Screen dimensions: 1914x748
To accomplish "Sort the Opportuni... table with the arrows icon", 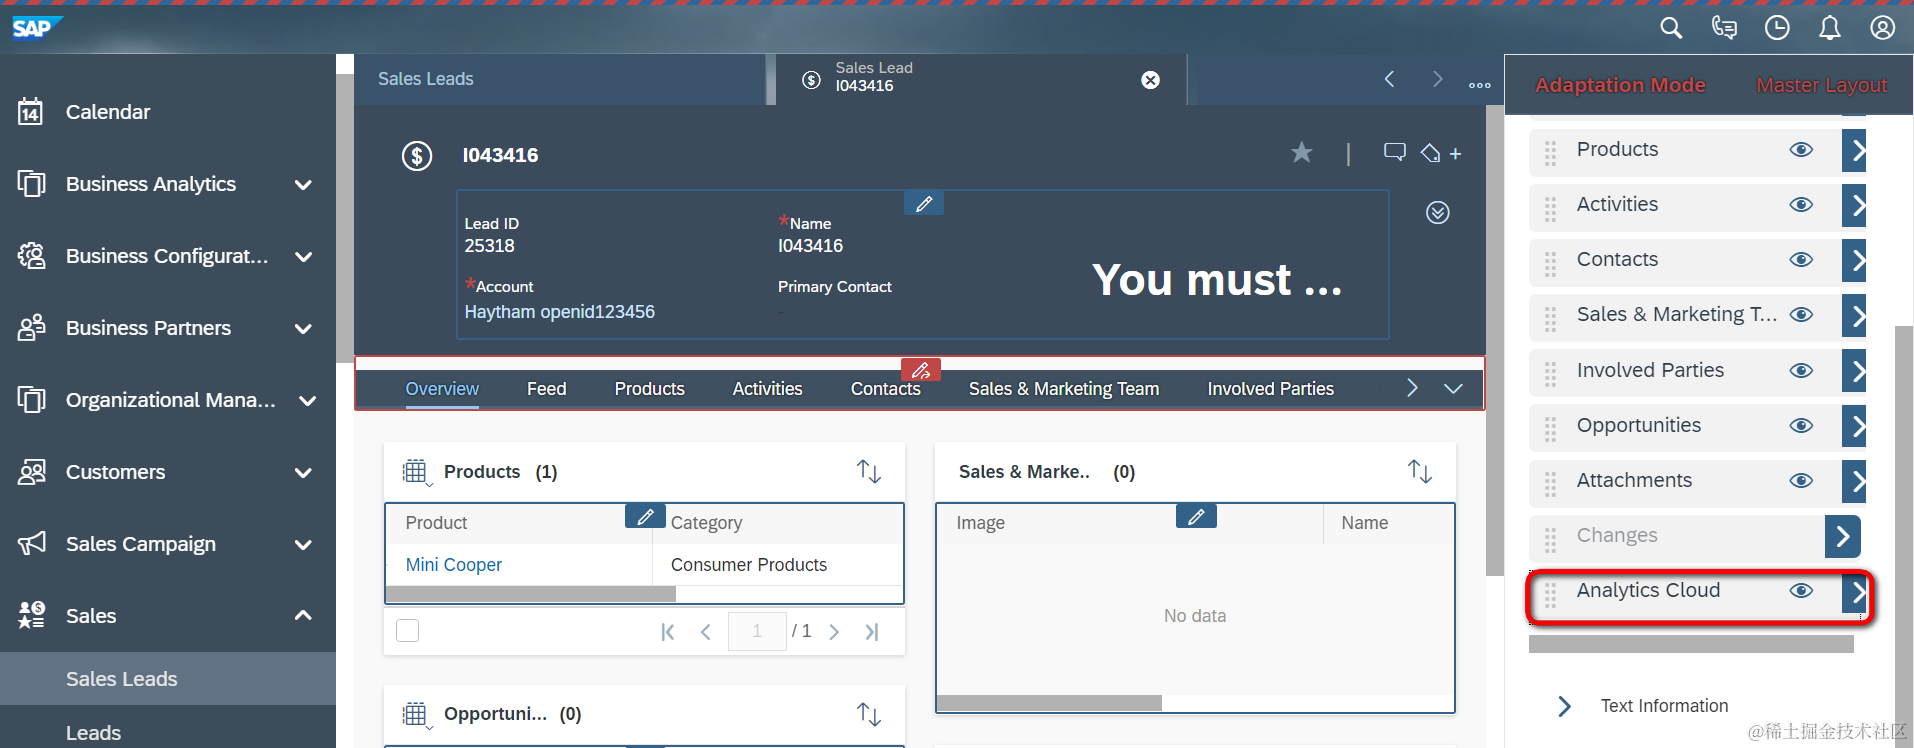I will (x=869, y=714).
